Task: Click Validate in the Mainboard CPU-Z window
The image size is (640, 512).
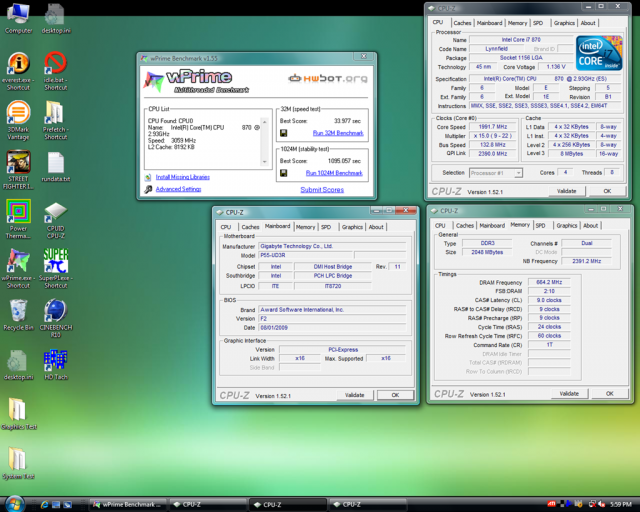Action: click(x=354, y=395)
